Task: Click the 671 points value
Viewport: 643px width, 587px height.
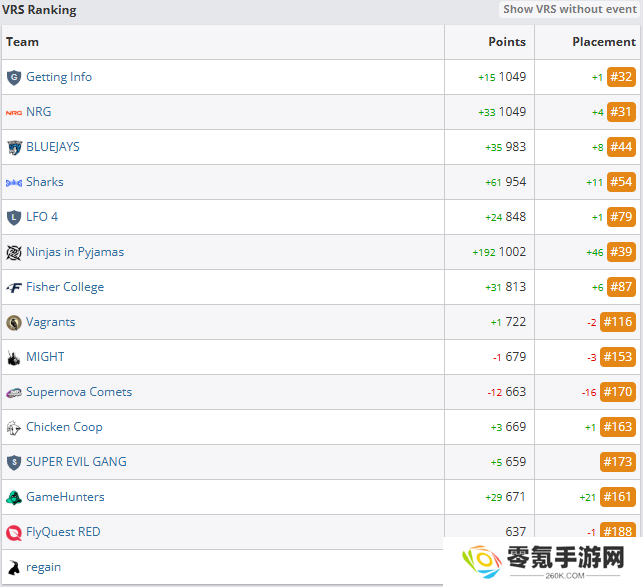Action: point(516,497)
